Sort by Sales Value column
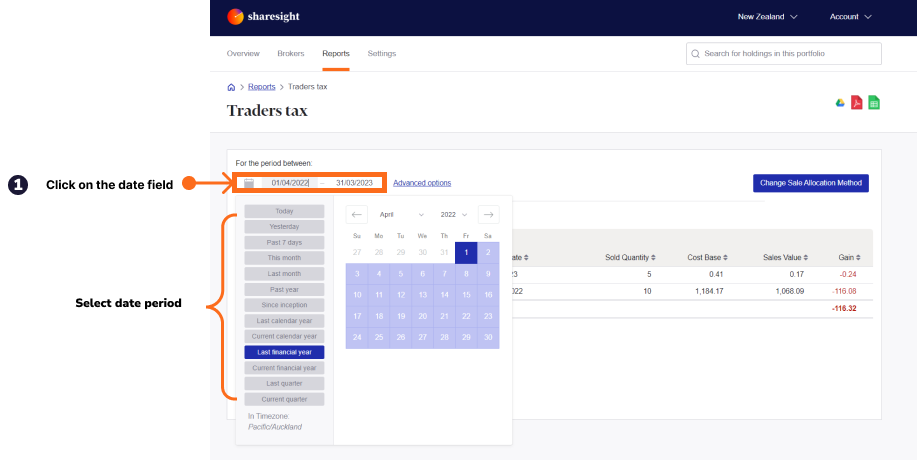The width and height of the screenshot is (917, 468). [x=785, y=257]
